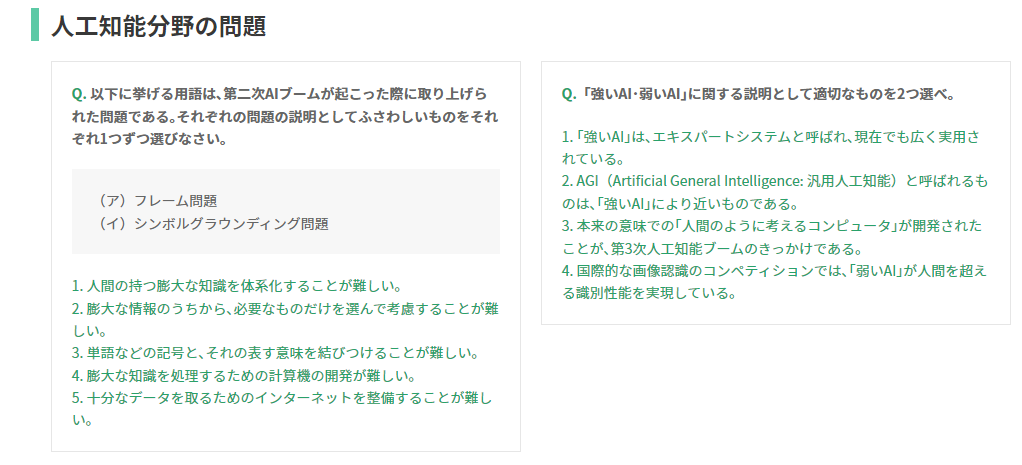The width and height of the screenshot is (1022, 465).
Task: Choose option 4 about developing computers for knowledge
Action: click(x=244, y=376)
